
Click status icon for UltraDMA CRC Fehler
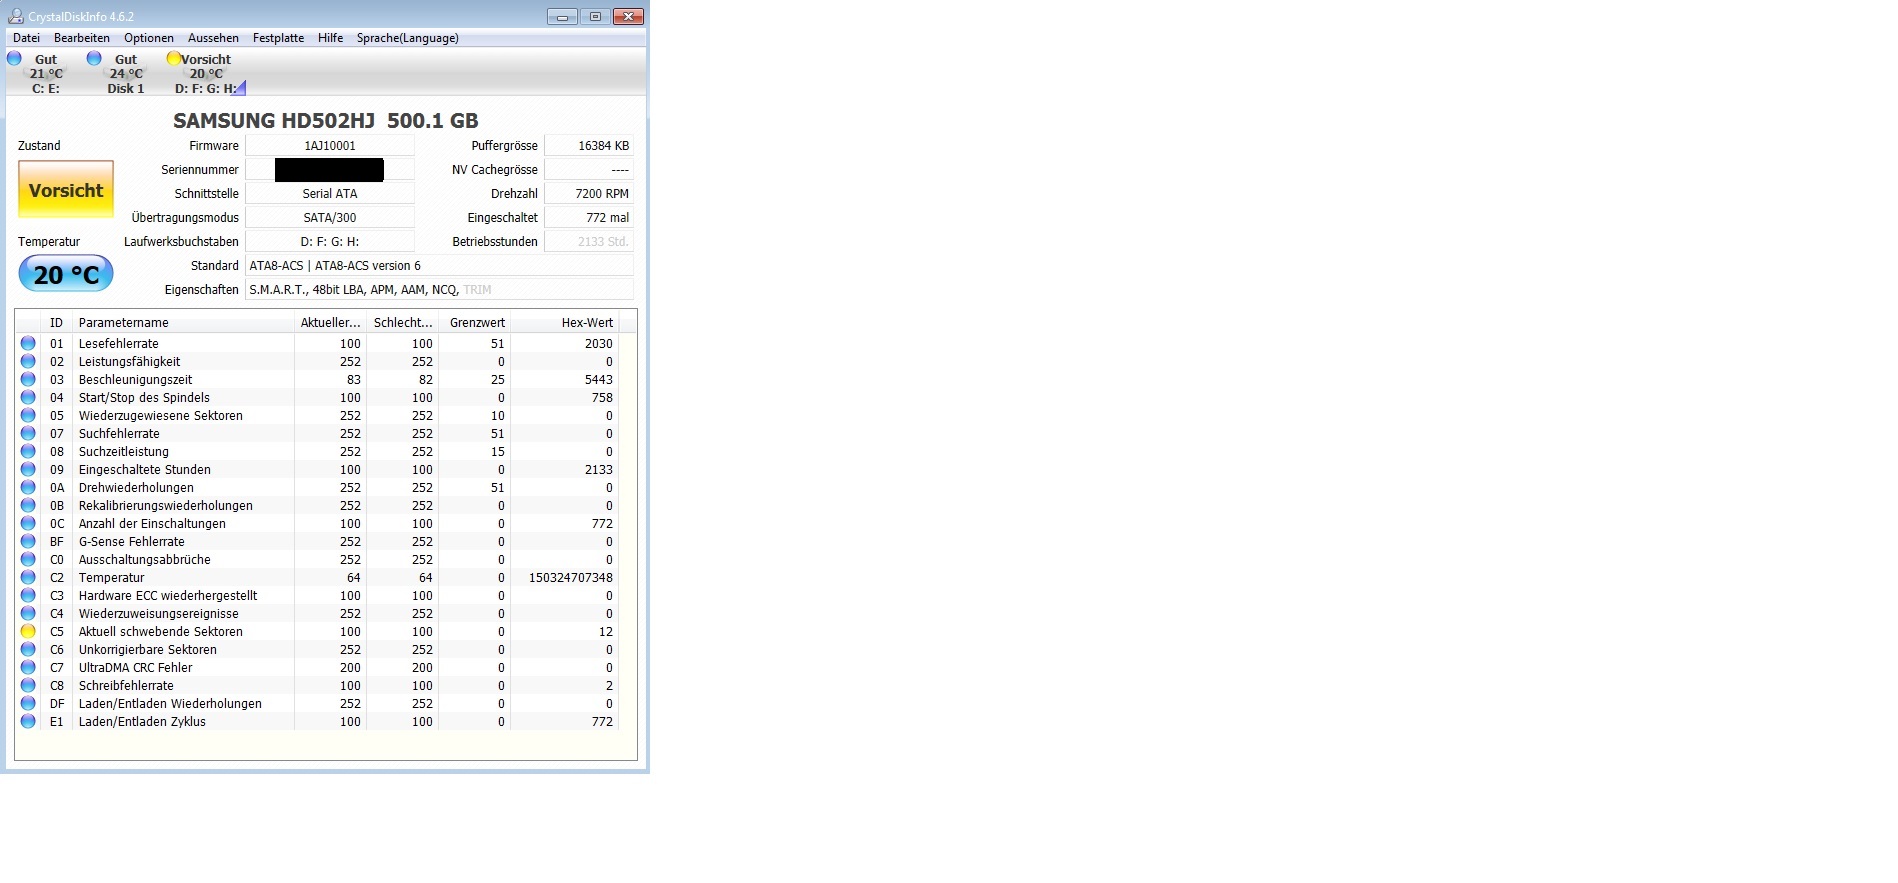coord(28,667)
